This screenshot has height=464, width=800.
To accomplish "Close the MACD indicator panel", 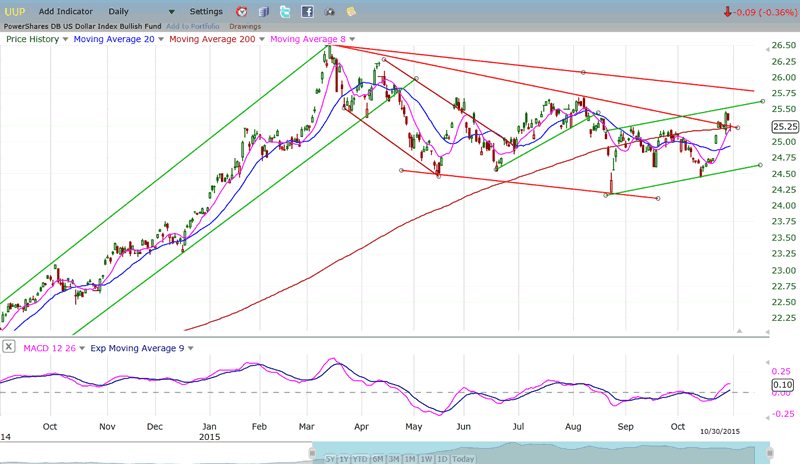I will pyautogui.click(x=9, y=347).
